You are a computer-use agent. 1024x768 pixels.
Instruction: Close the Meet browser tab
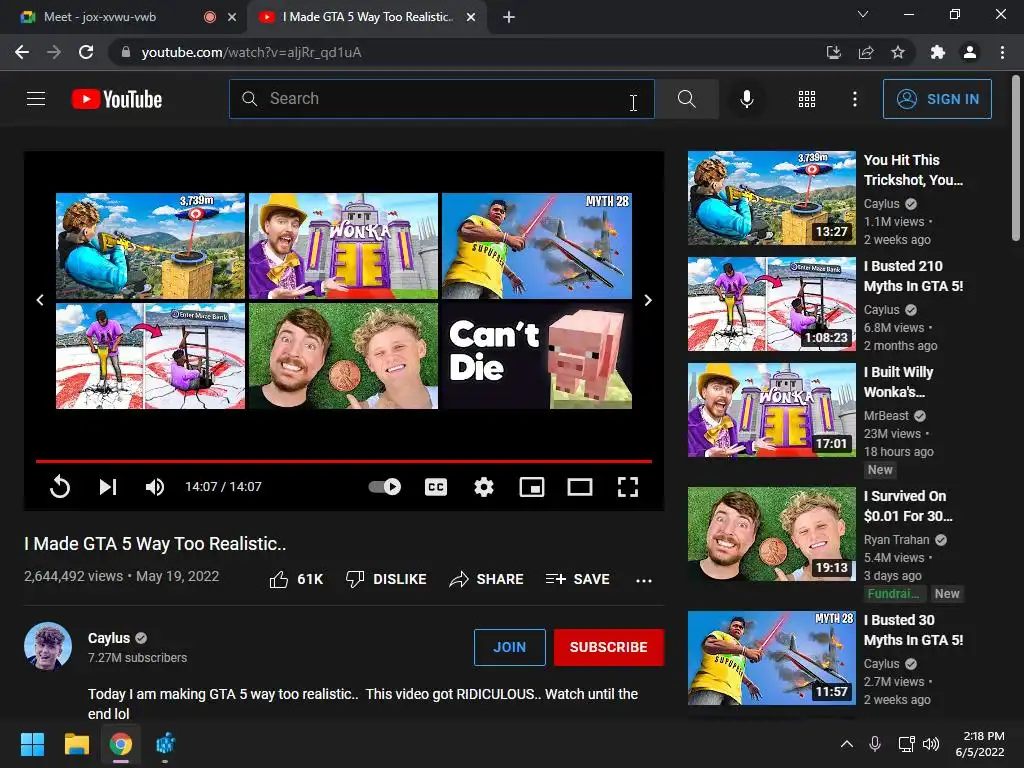coord(232,17)
